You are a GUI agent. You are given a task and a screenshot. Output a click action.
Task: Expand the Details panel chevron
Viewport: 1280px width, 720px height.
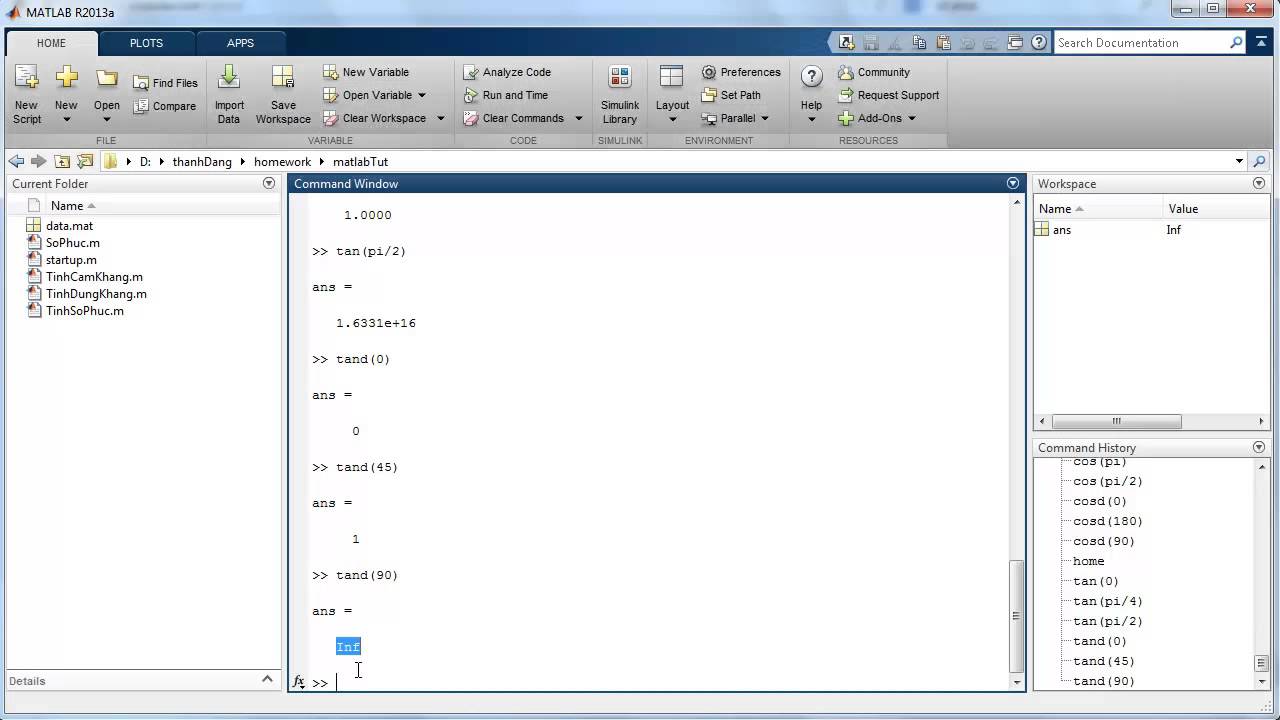point(267,679)
